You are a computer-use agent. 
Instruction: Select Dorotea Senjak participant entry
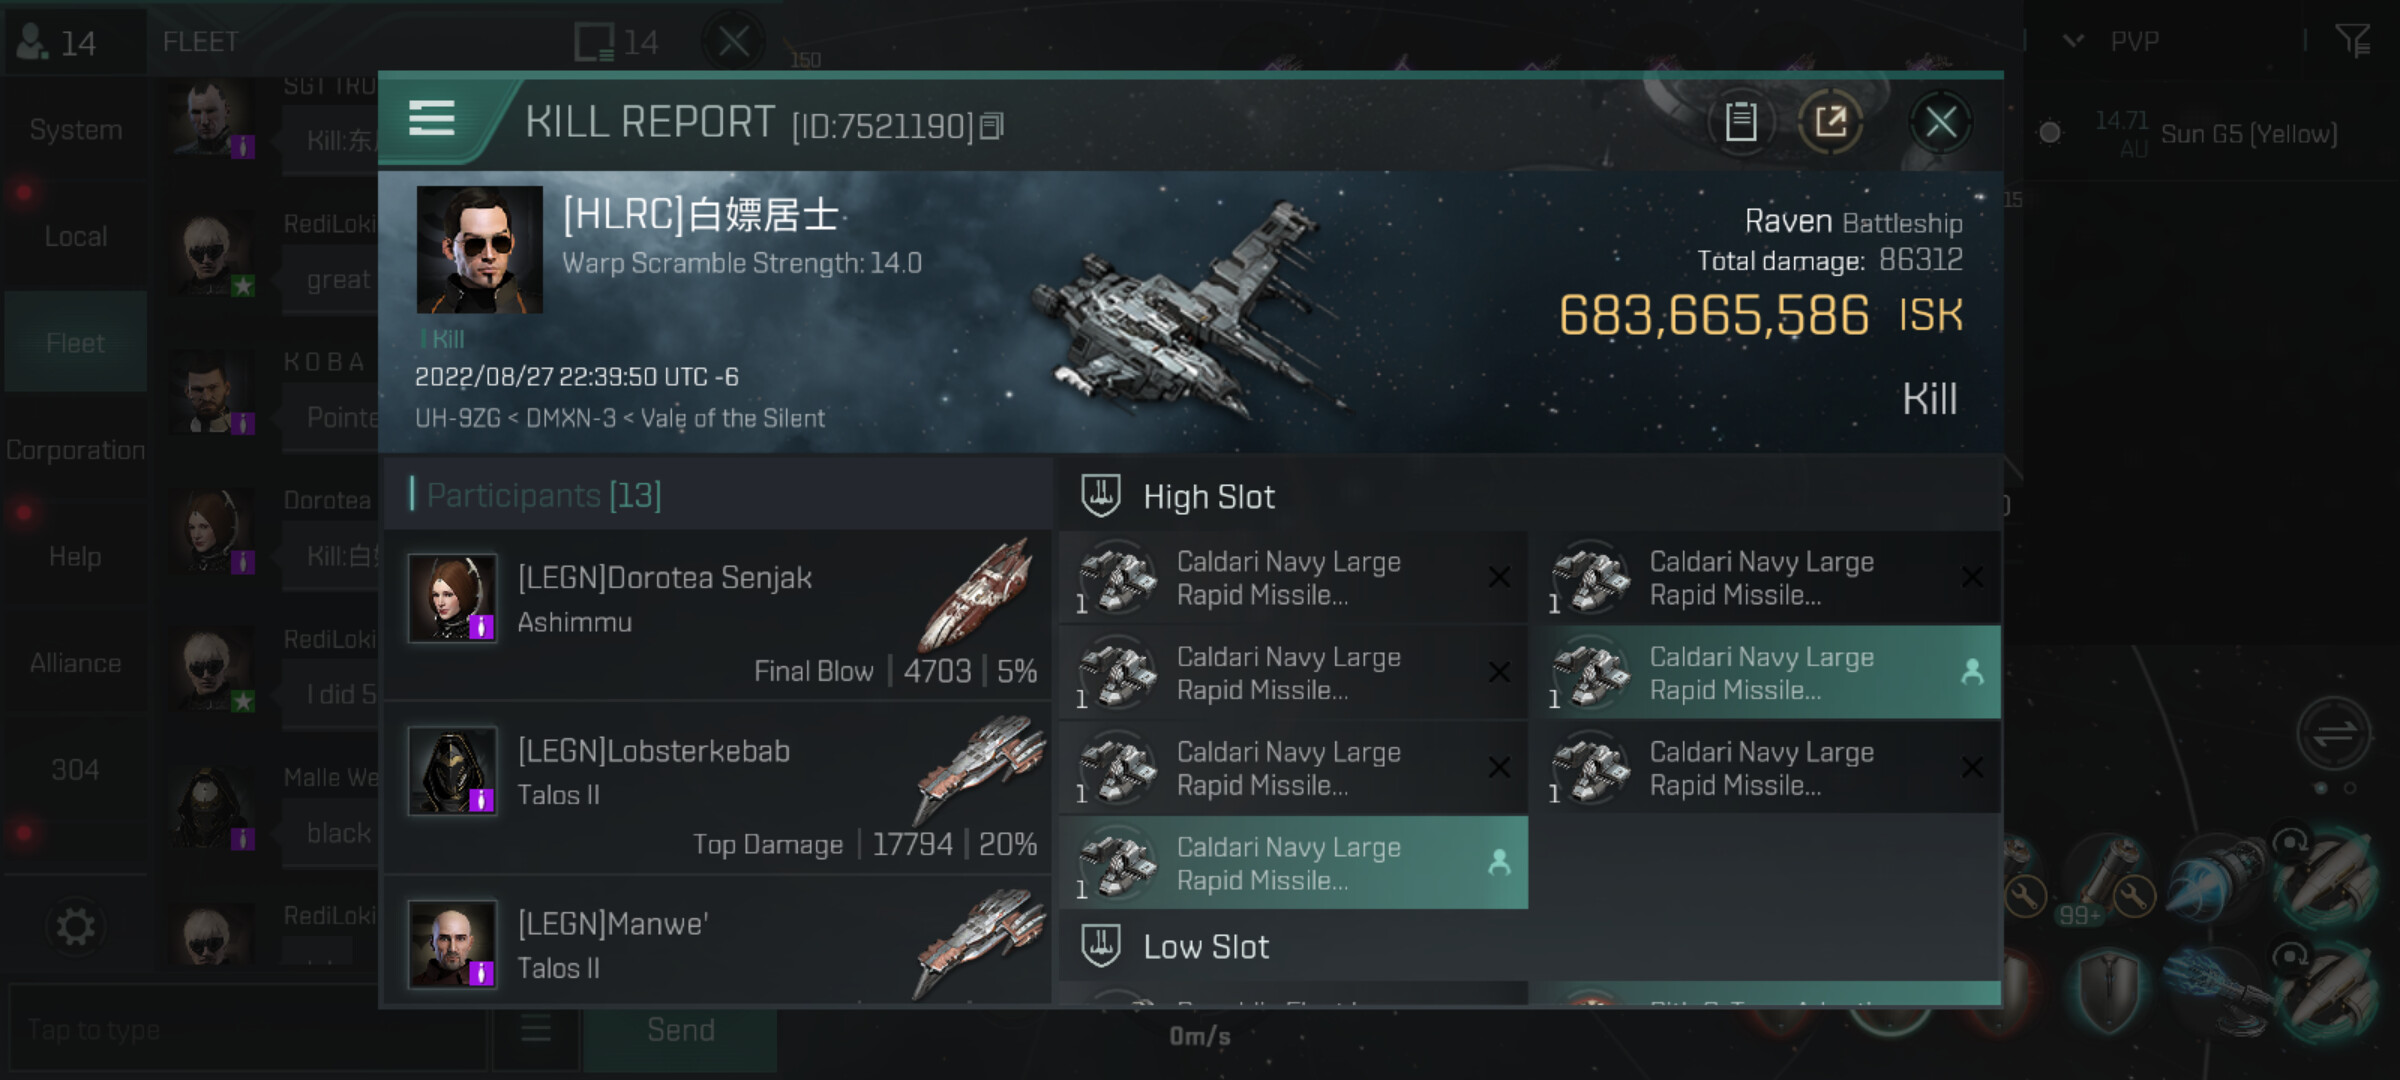click(718, 615)
